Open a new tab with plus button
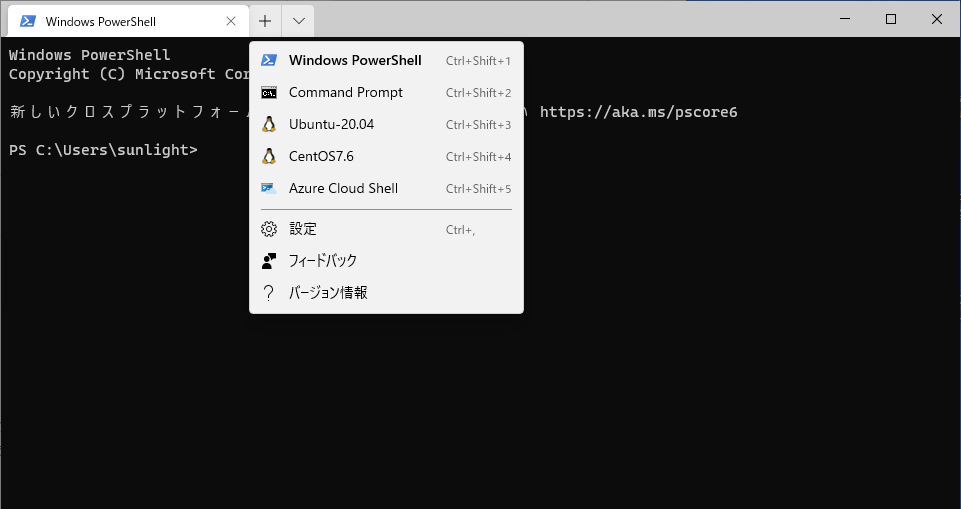 265,21
